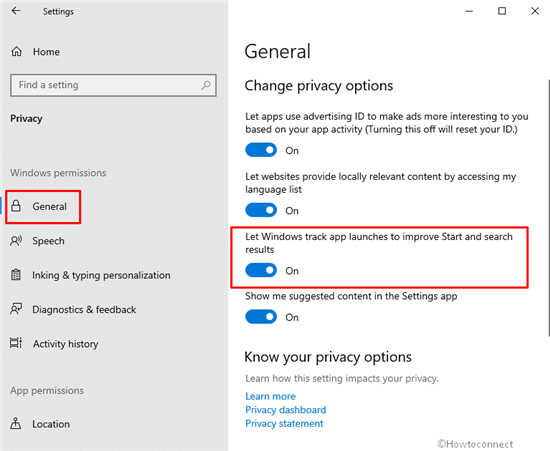Screen dimensions: 550x451
Task: Click the Inking & typing clipboard icon
Action: click(x=16, y=275)
